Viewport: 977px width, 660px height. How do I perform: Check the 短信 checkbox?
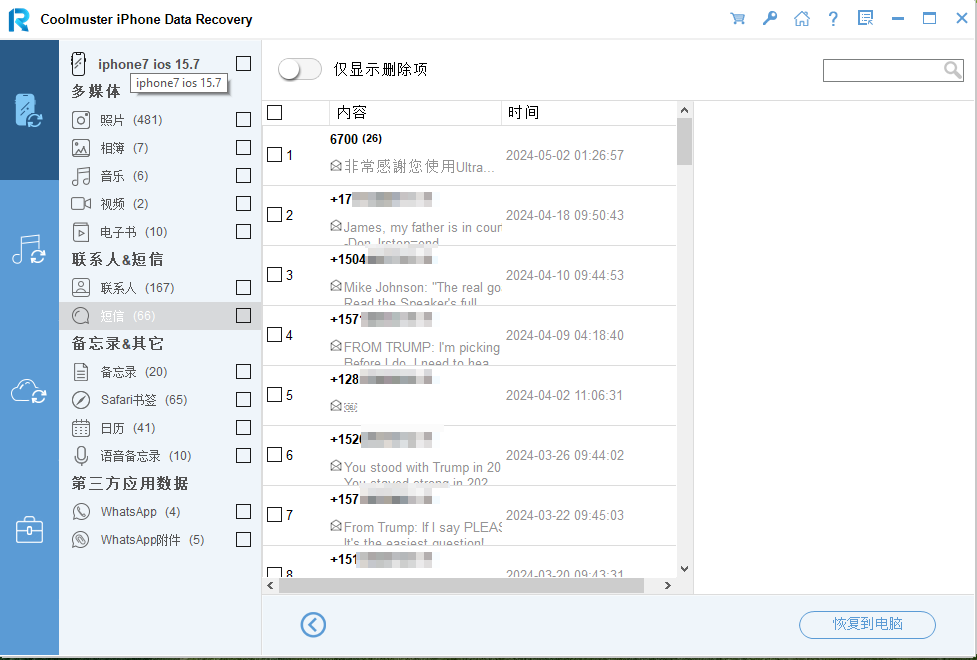pos(244,315)
